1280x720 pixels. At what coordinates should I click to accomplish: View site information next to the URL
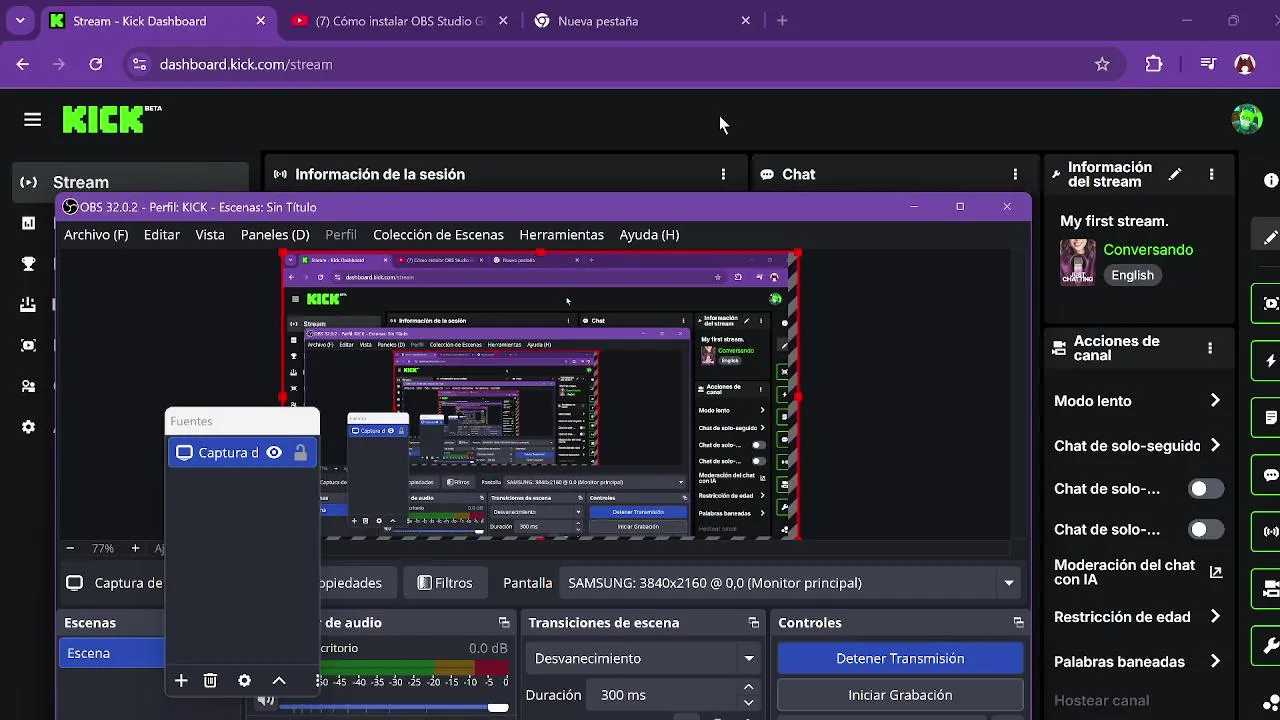[139, 64]
